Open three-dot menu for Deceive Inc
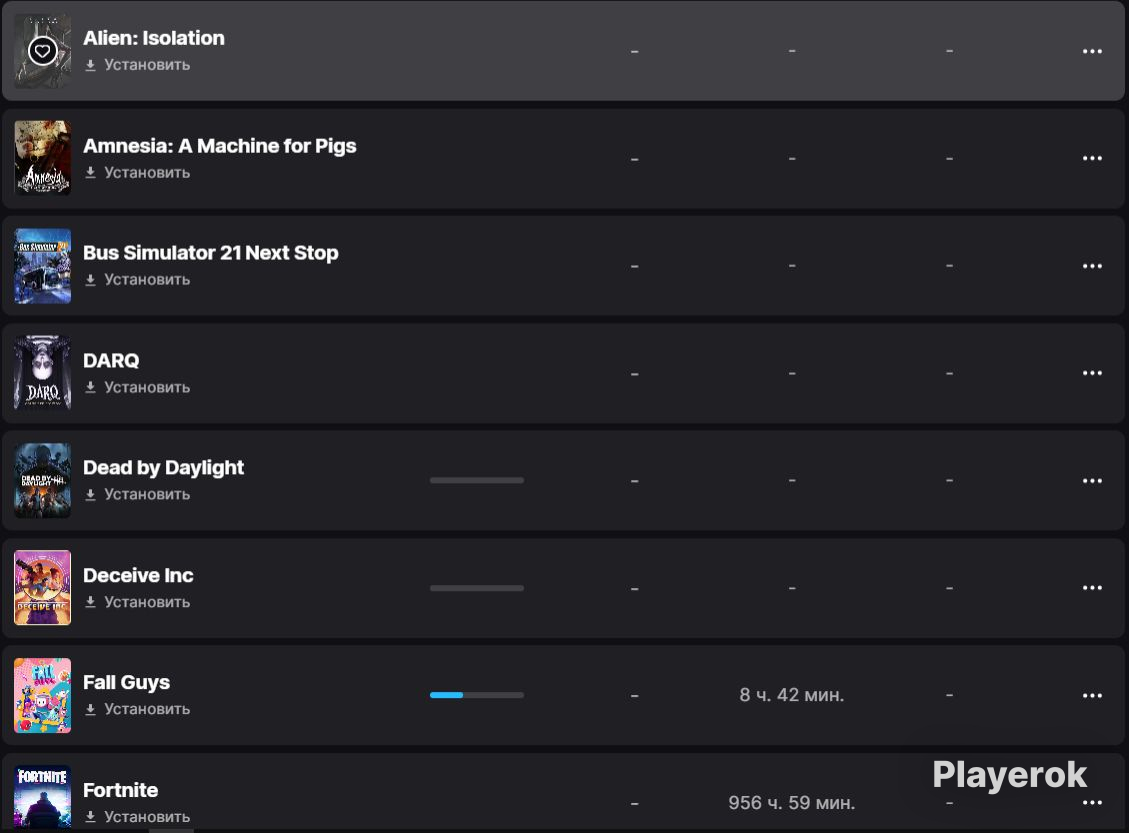Image resolution: width=1129 pixels, height=833 pixels. click(1092, 587)
